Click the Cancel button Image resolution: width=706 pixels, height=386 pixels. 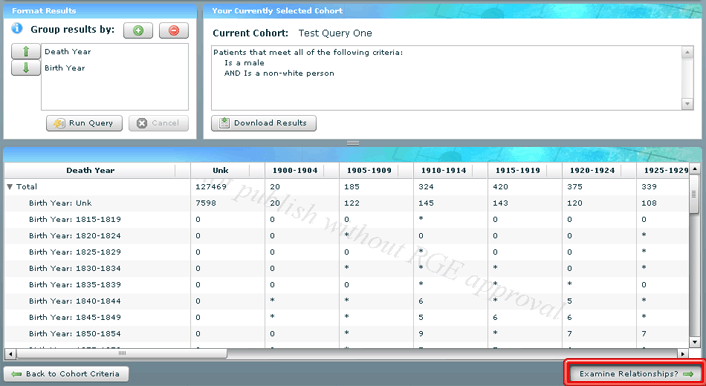click(158, 123)
